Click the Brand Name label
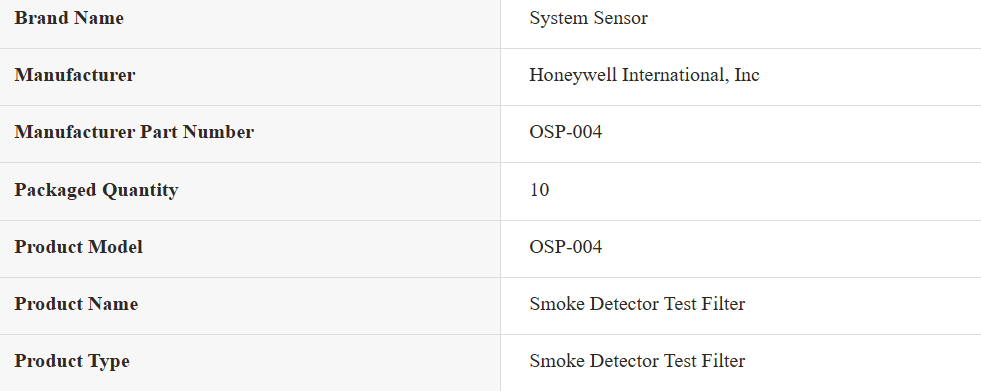Image resolution: width=981 pixels, height=391 pixels. click(69, 18)
